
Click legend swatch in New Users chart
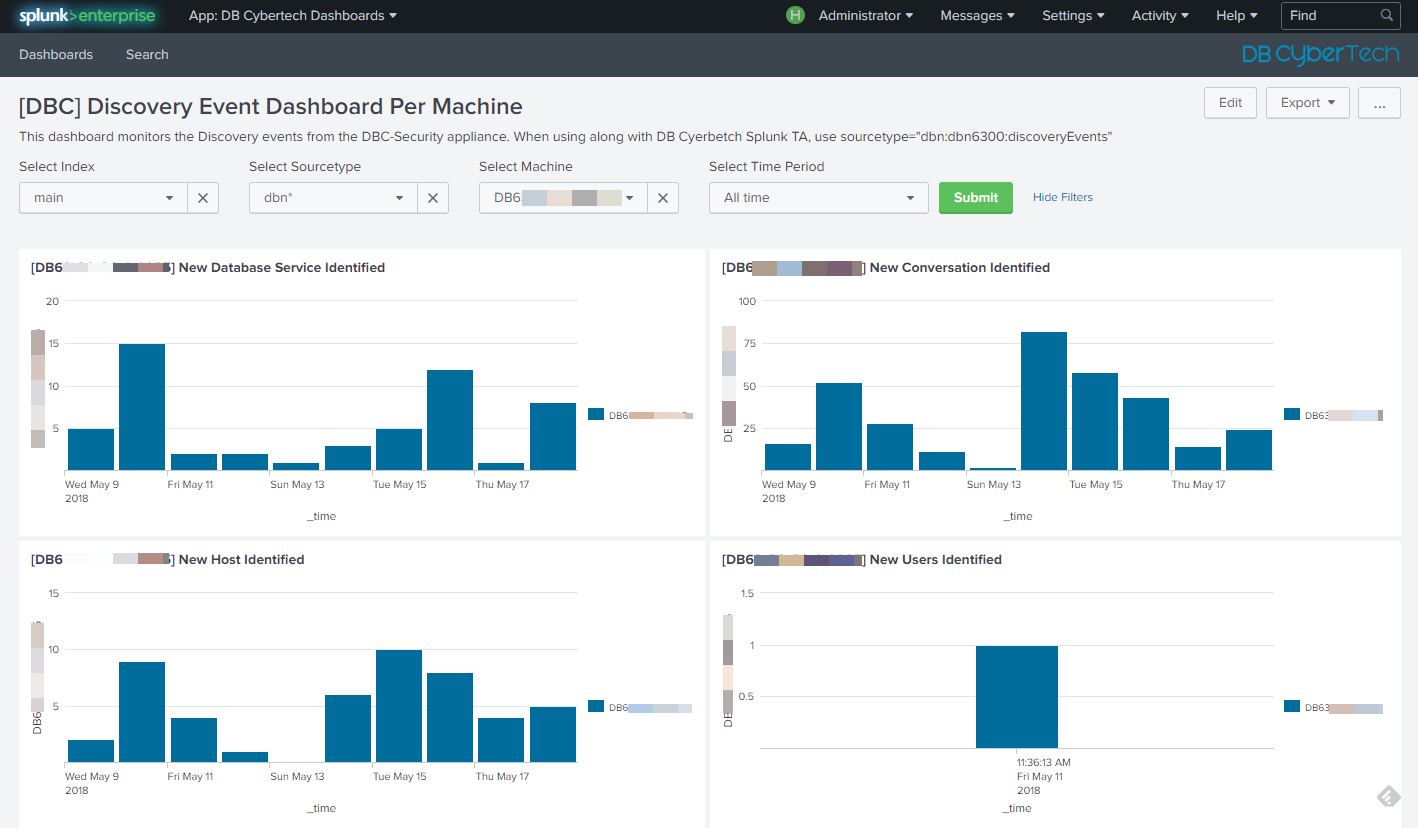[x=1292, y=706]
